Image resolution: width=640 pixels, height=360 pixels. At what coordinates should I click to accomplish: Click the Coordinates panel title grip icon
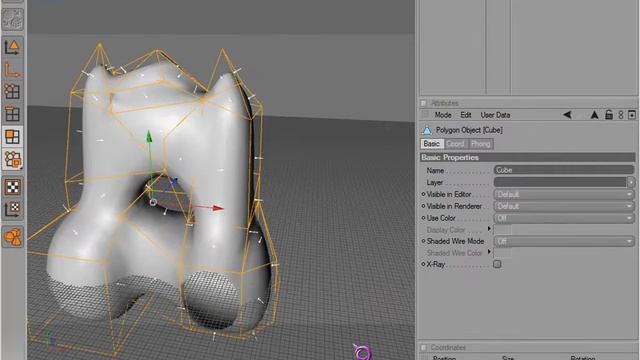coord(424,347)
